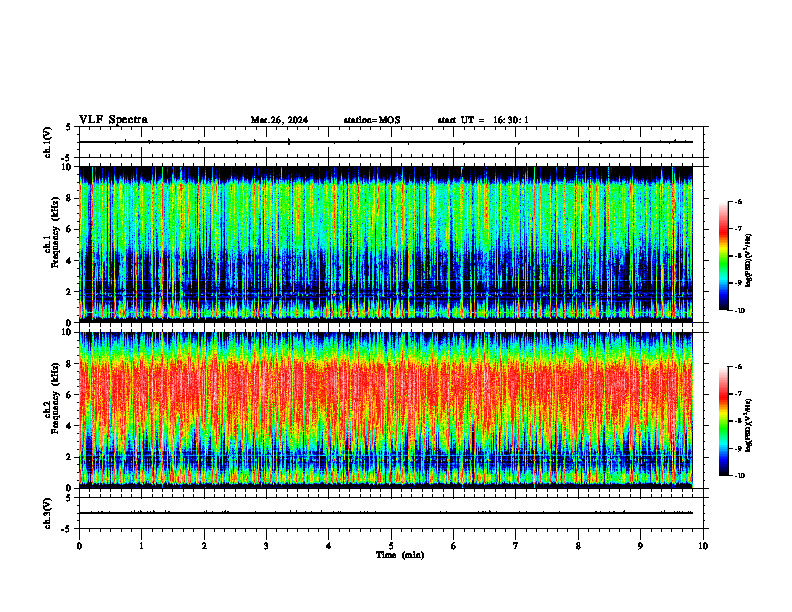Click the ch.1 spectrogram color scale bar
Screen dimensions: 792x612
724,256
